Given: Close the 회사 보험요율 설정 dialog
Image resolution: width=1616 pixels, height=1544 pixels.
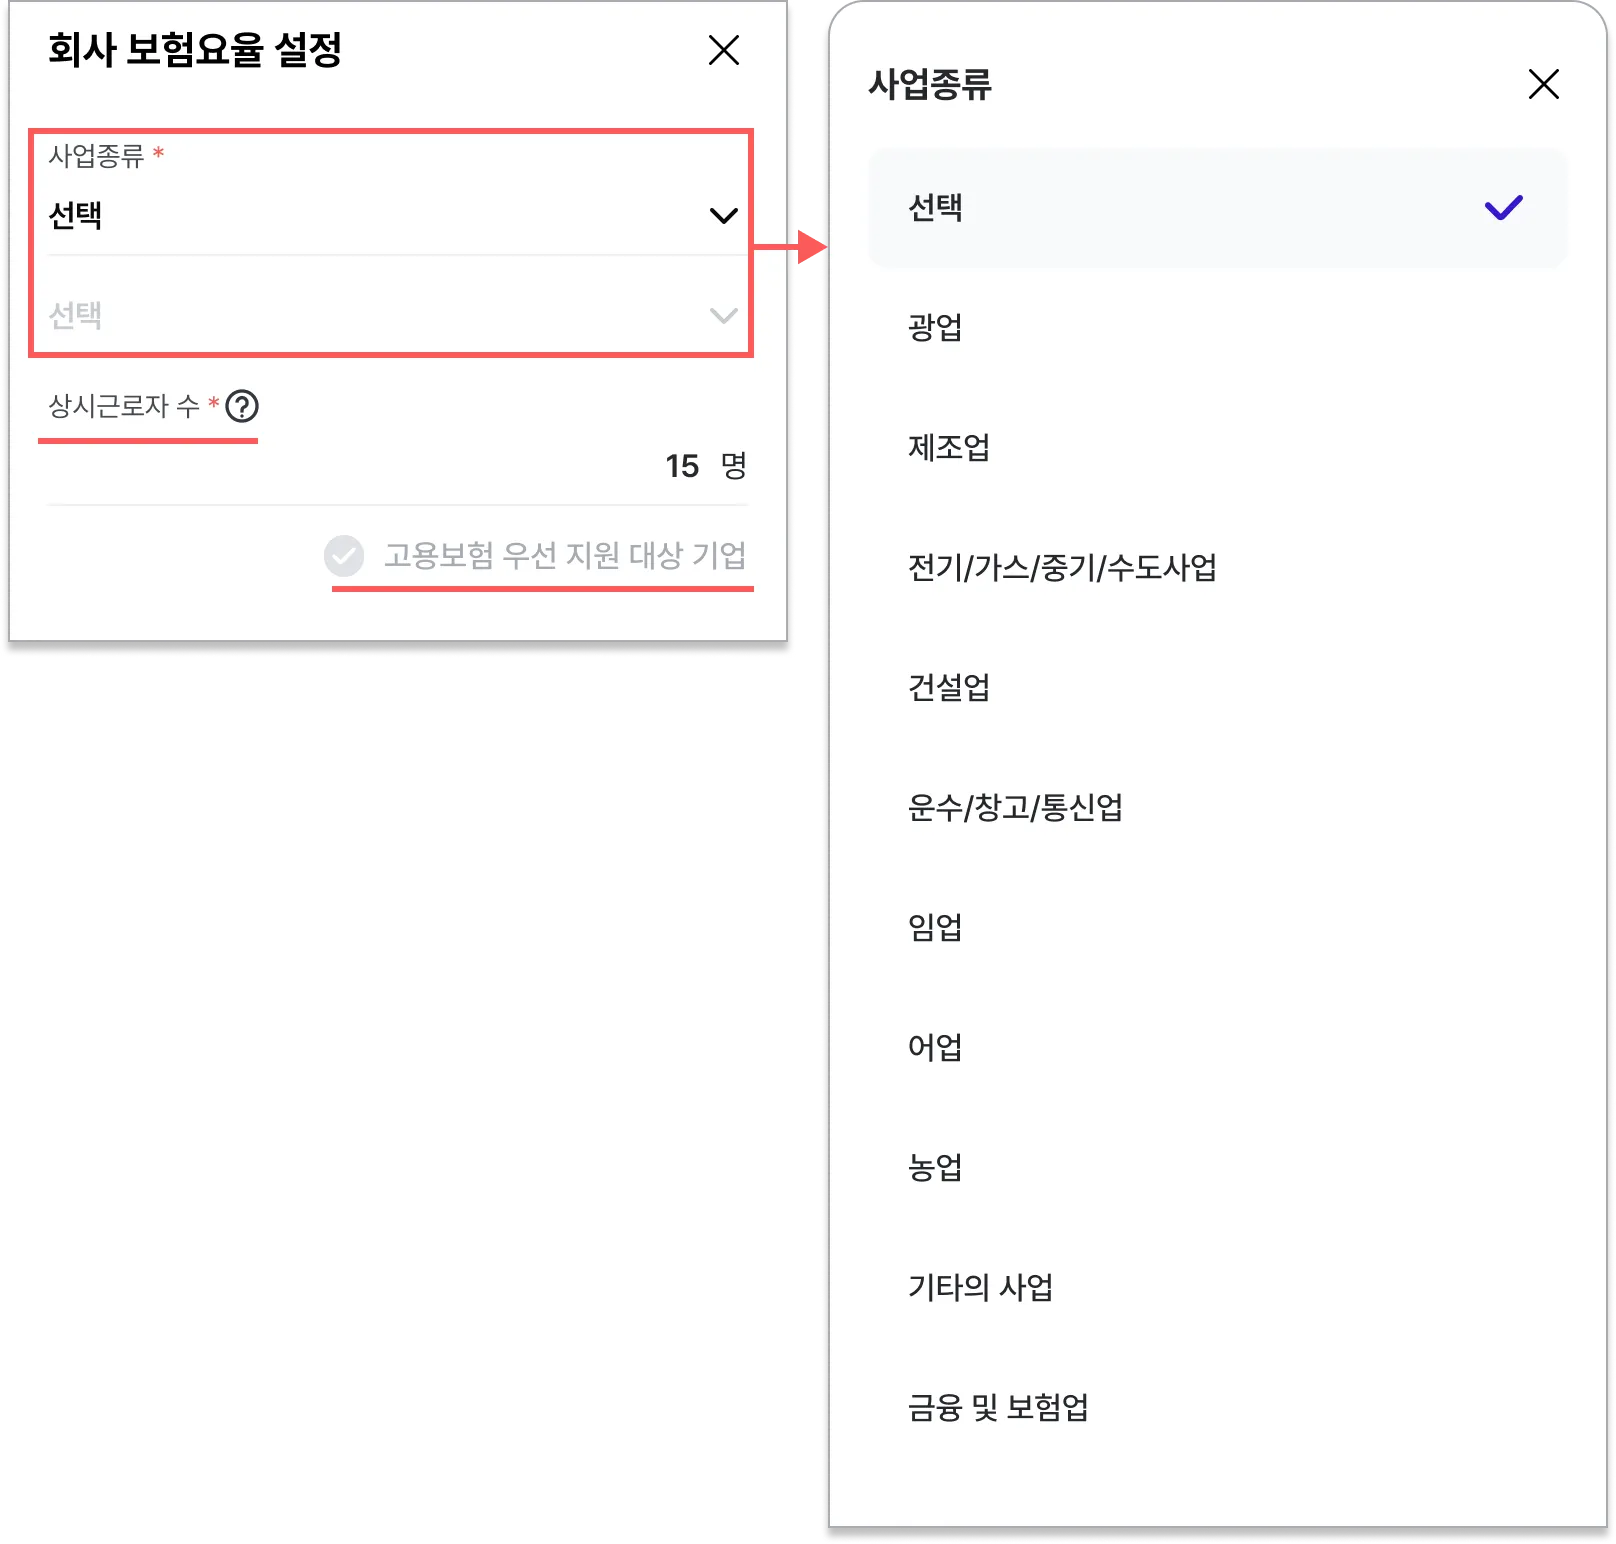Looking at the screenshot, I should (723, 50).
